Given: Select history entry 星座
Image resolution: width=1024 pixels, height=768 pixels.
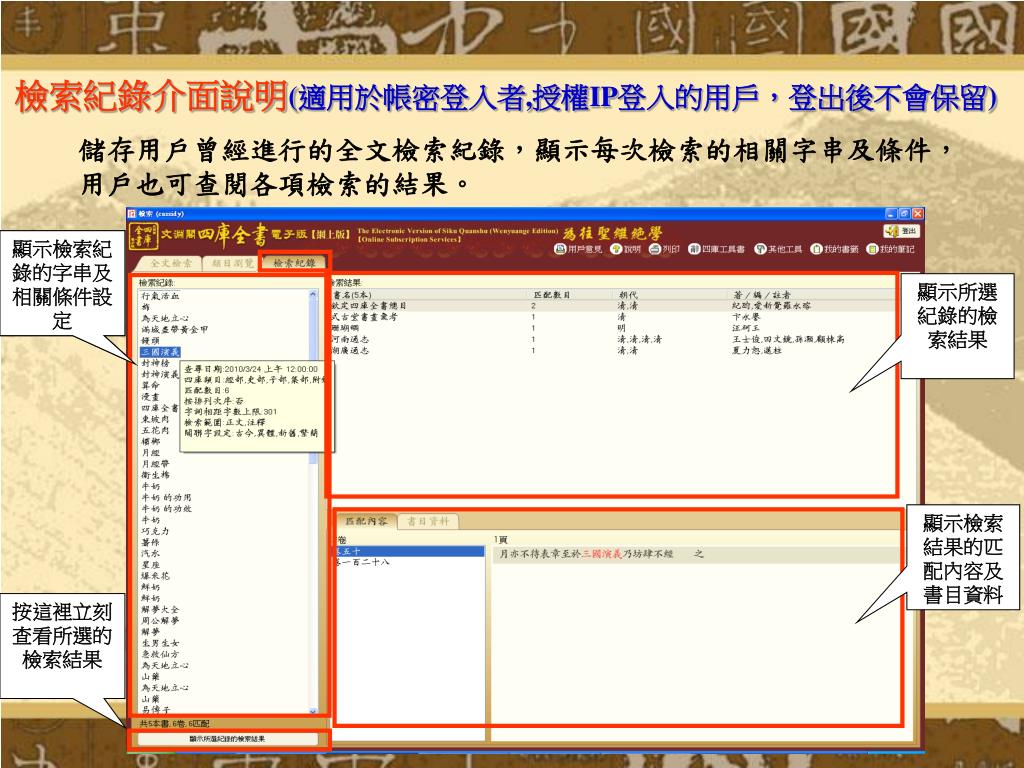Looking at the screenshot, I should [150, 564].
